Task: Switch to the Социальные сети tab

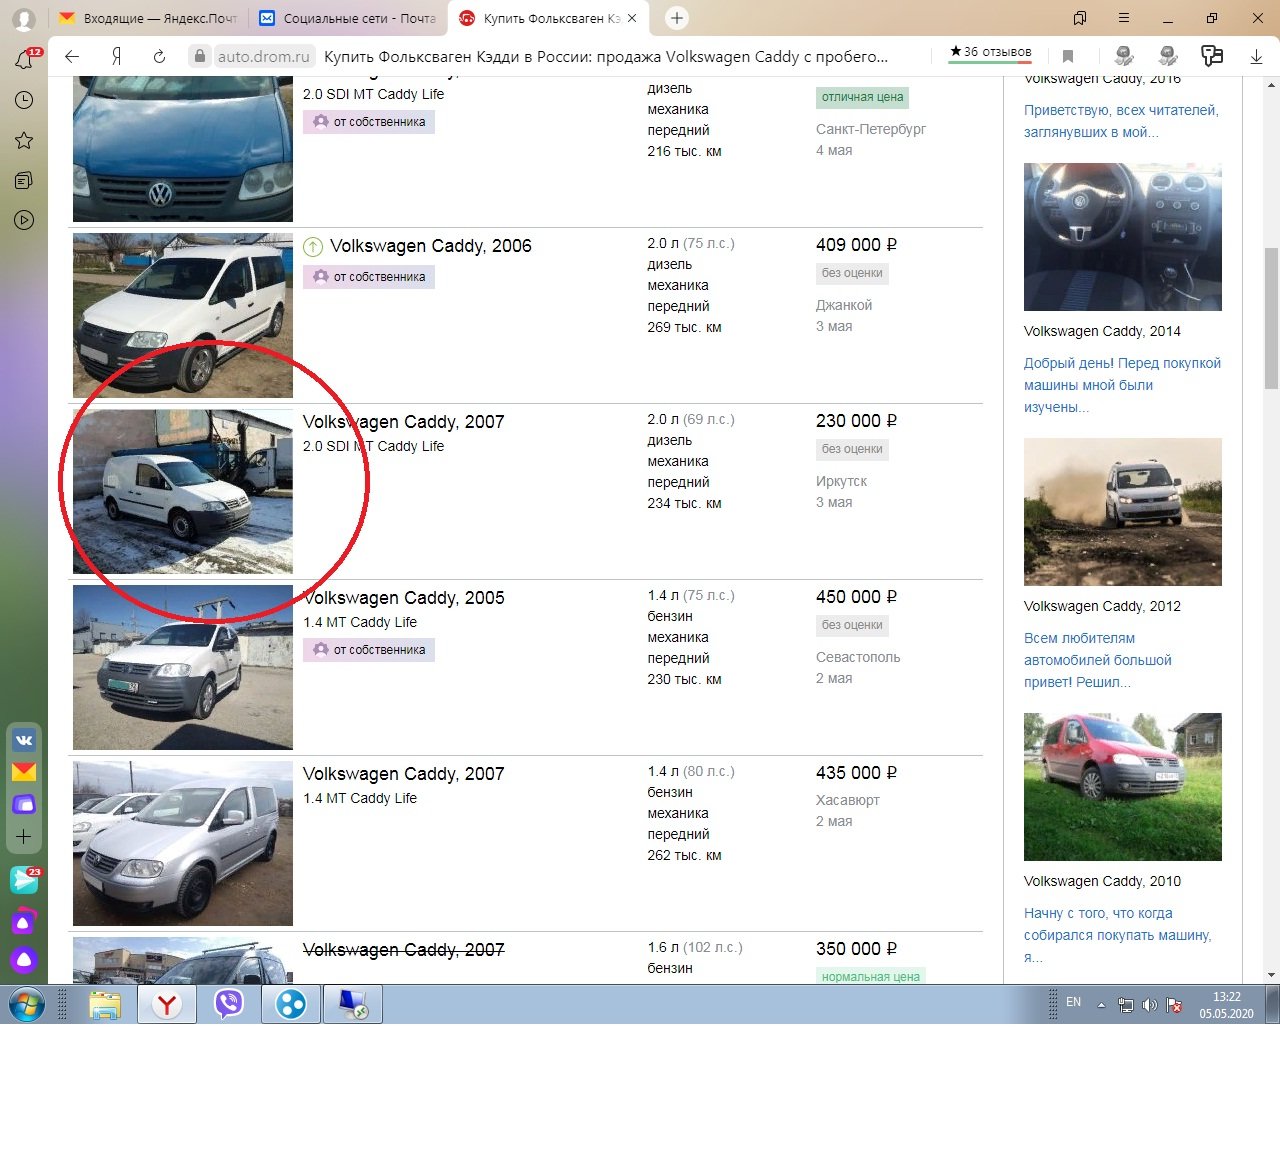Action: point(348,18)
